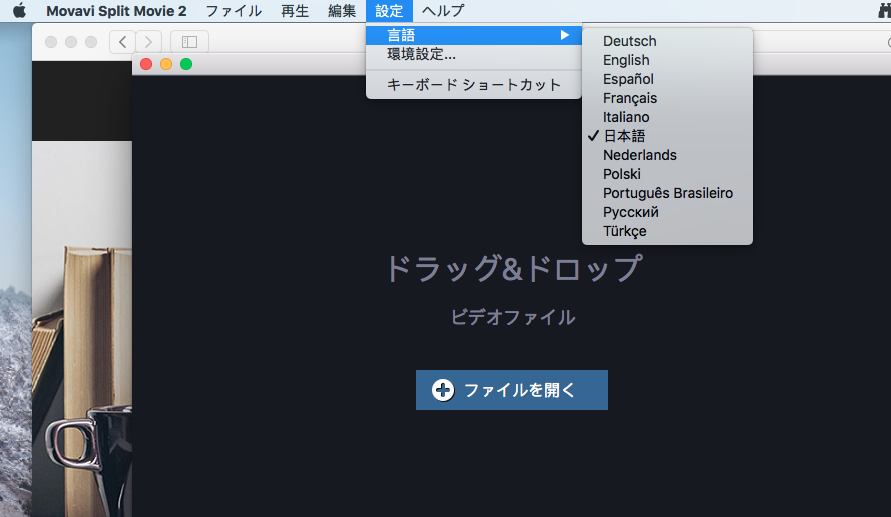Viewport: 891px width, 517px height.
Task: Select English language
Action: click(x=667, y=60)
